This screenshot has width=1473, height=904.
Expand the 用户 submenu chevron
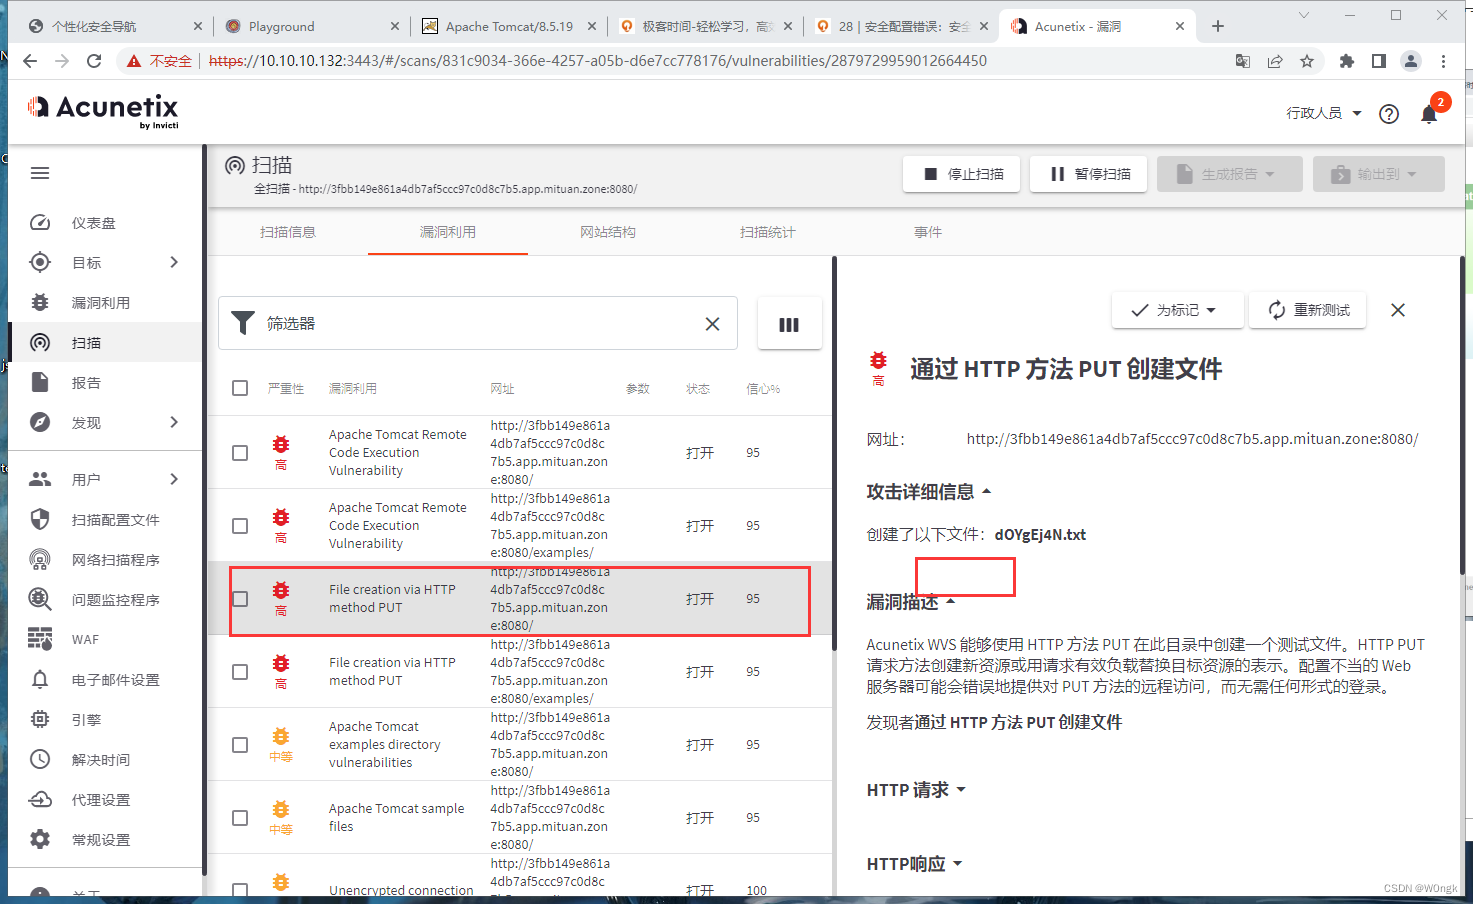coord(174,479)
